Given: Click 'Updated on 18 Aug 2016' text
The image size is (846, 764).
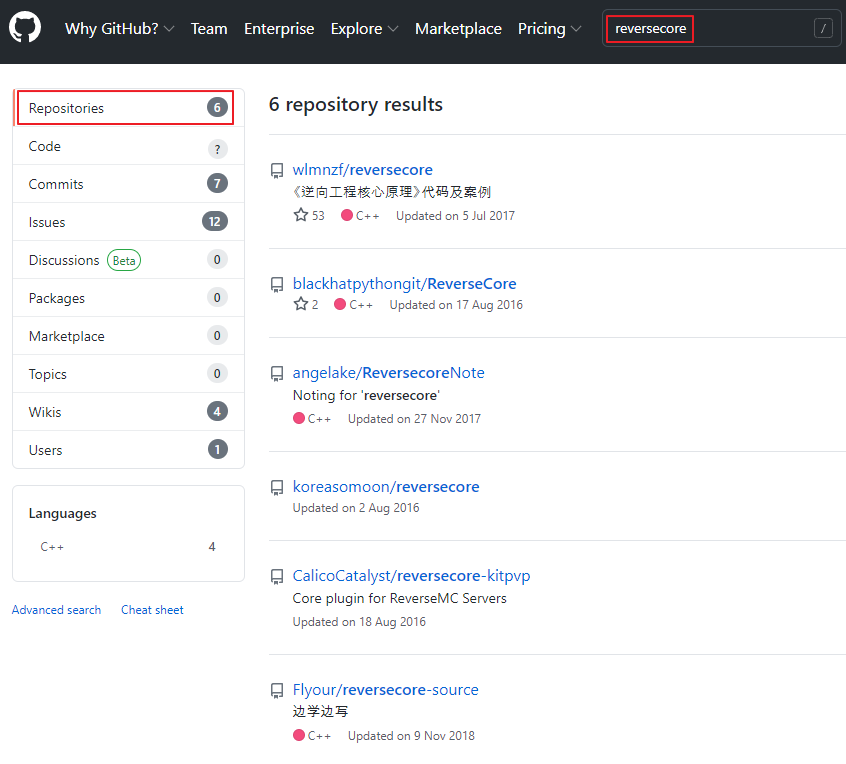Looking at the screenshot, I should 359,622.
